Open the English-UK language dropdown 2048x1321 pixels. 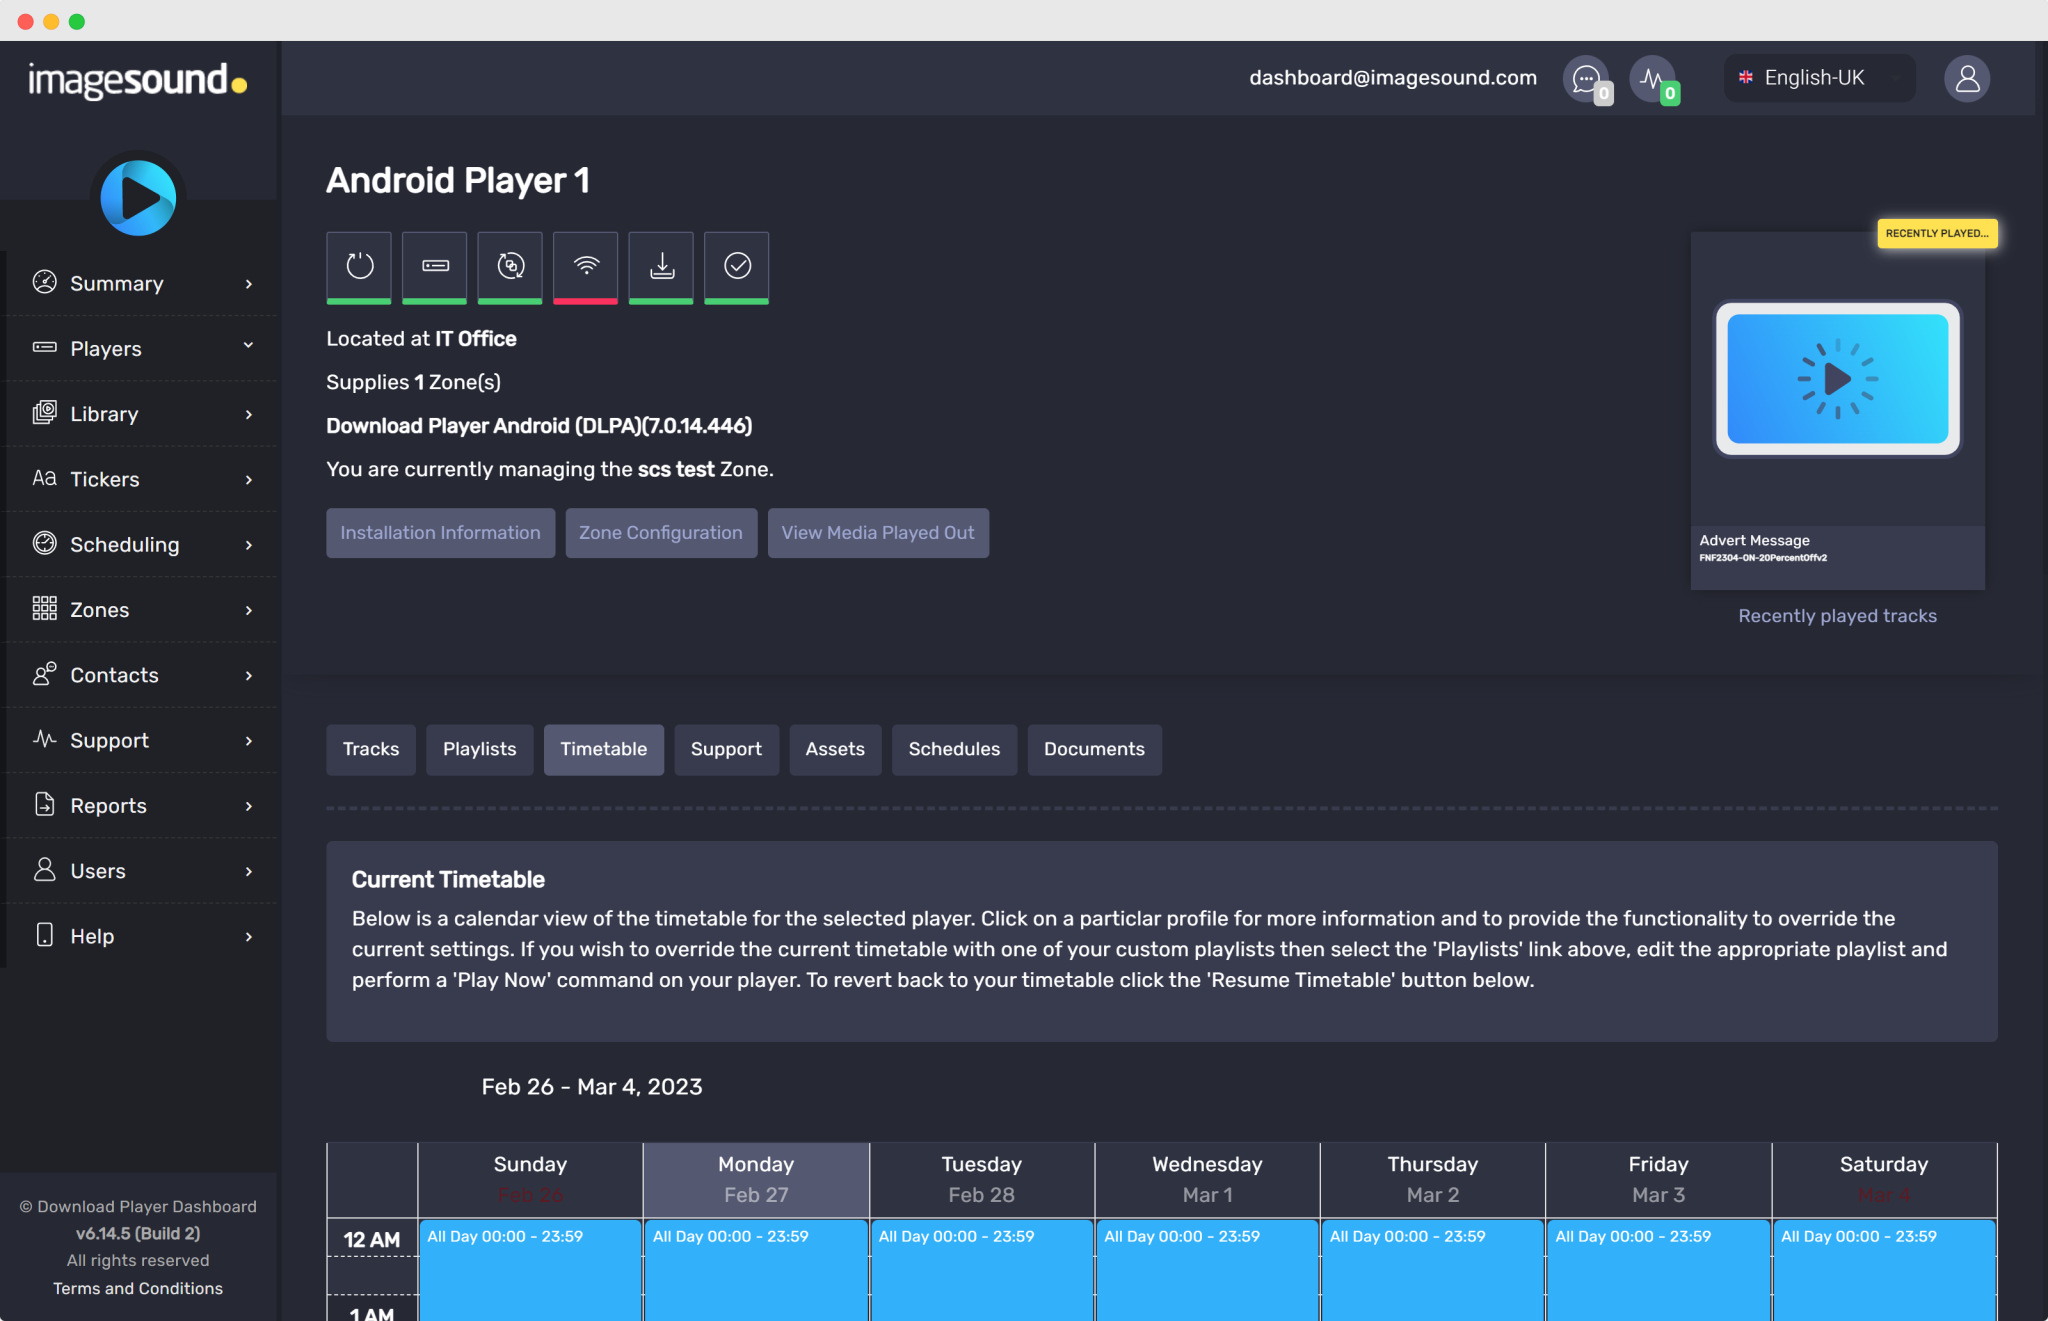point(1819,78)
